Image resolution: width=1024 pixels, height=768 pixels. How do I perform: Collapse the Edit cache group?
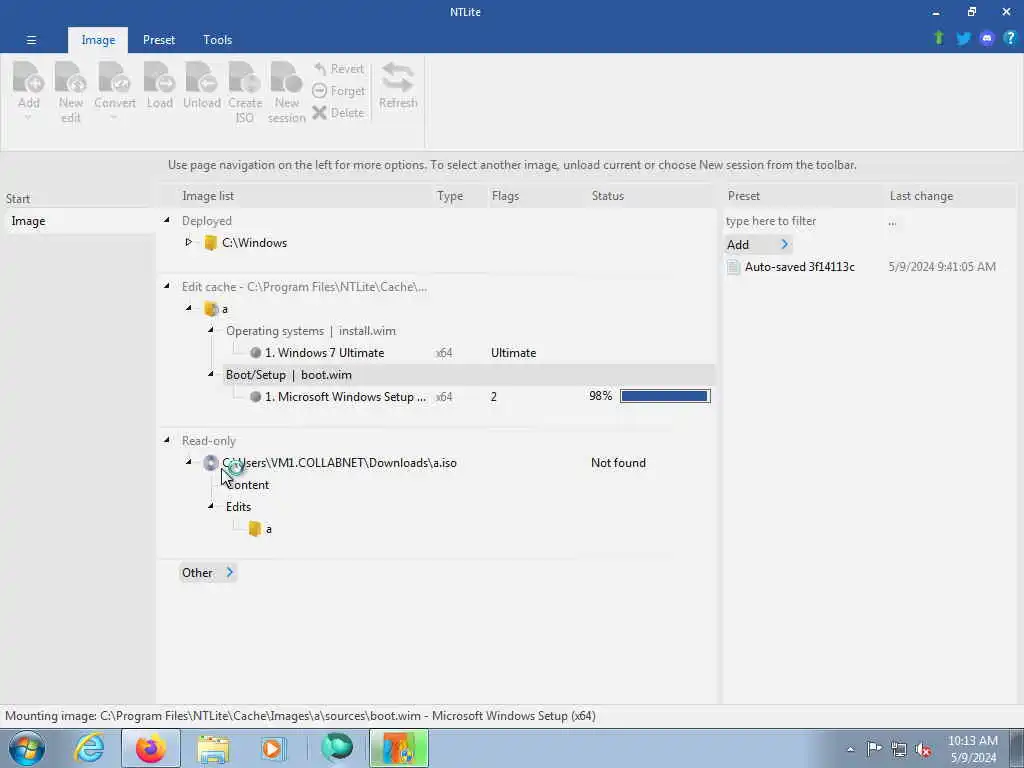coord(167,286)
